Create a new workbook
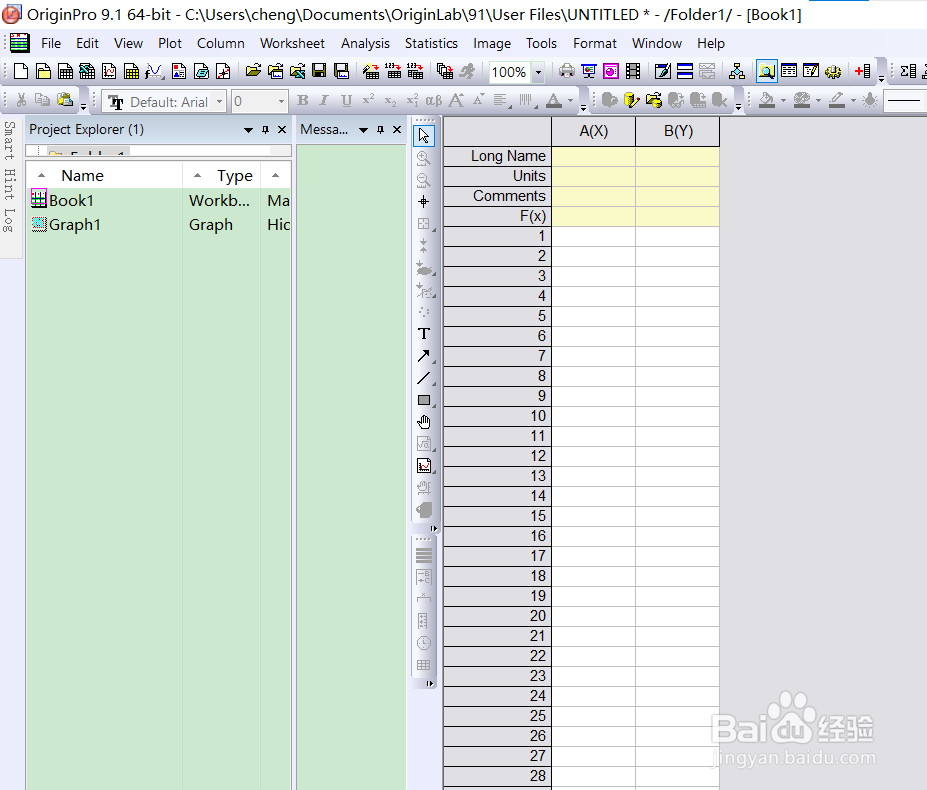Image resolution: width=927 pixels, height=790 pixels. coord(65,72)
